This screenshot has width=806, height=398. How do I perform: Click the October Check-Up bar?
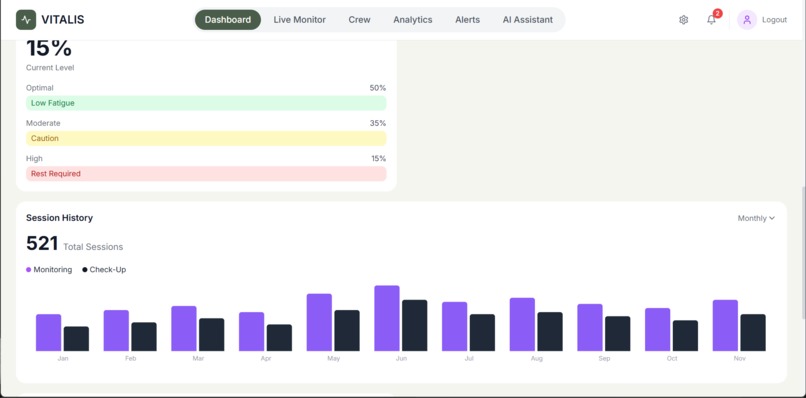685,336
